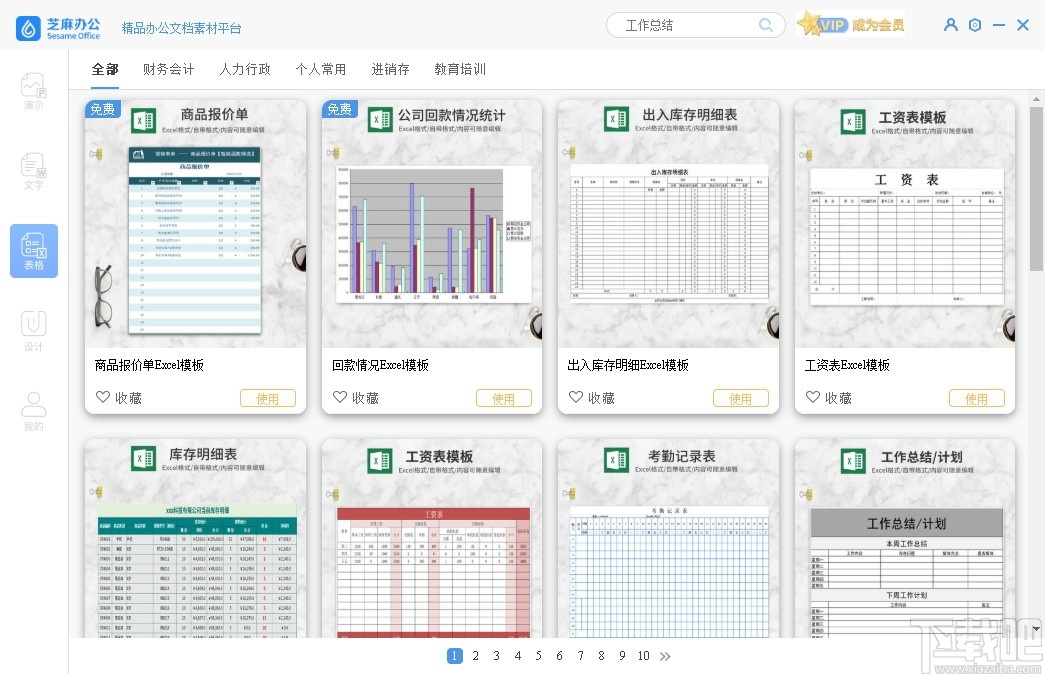This screenshot has width=1045, height=674.
Task: Switch to the 全部 tab
Action: click(105, 69)
